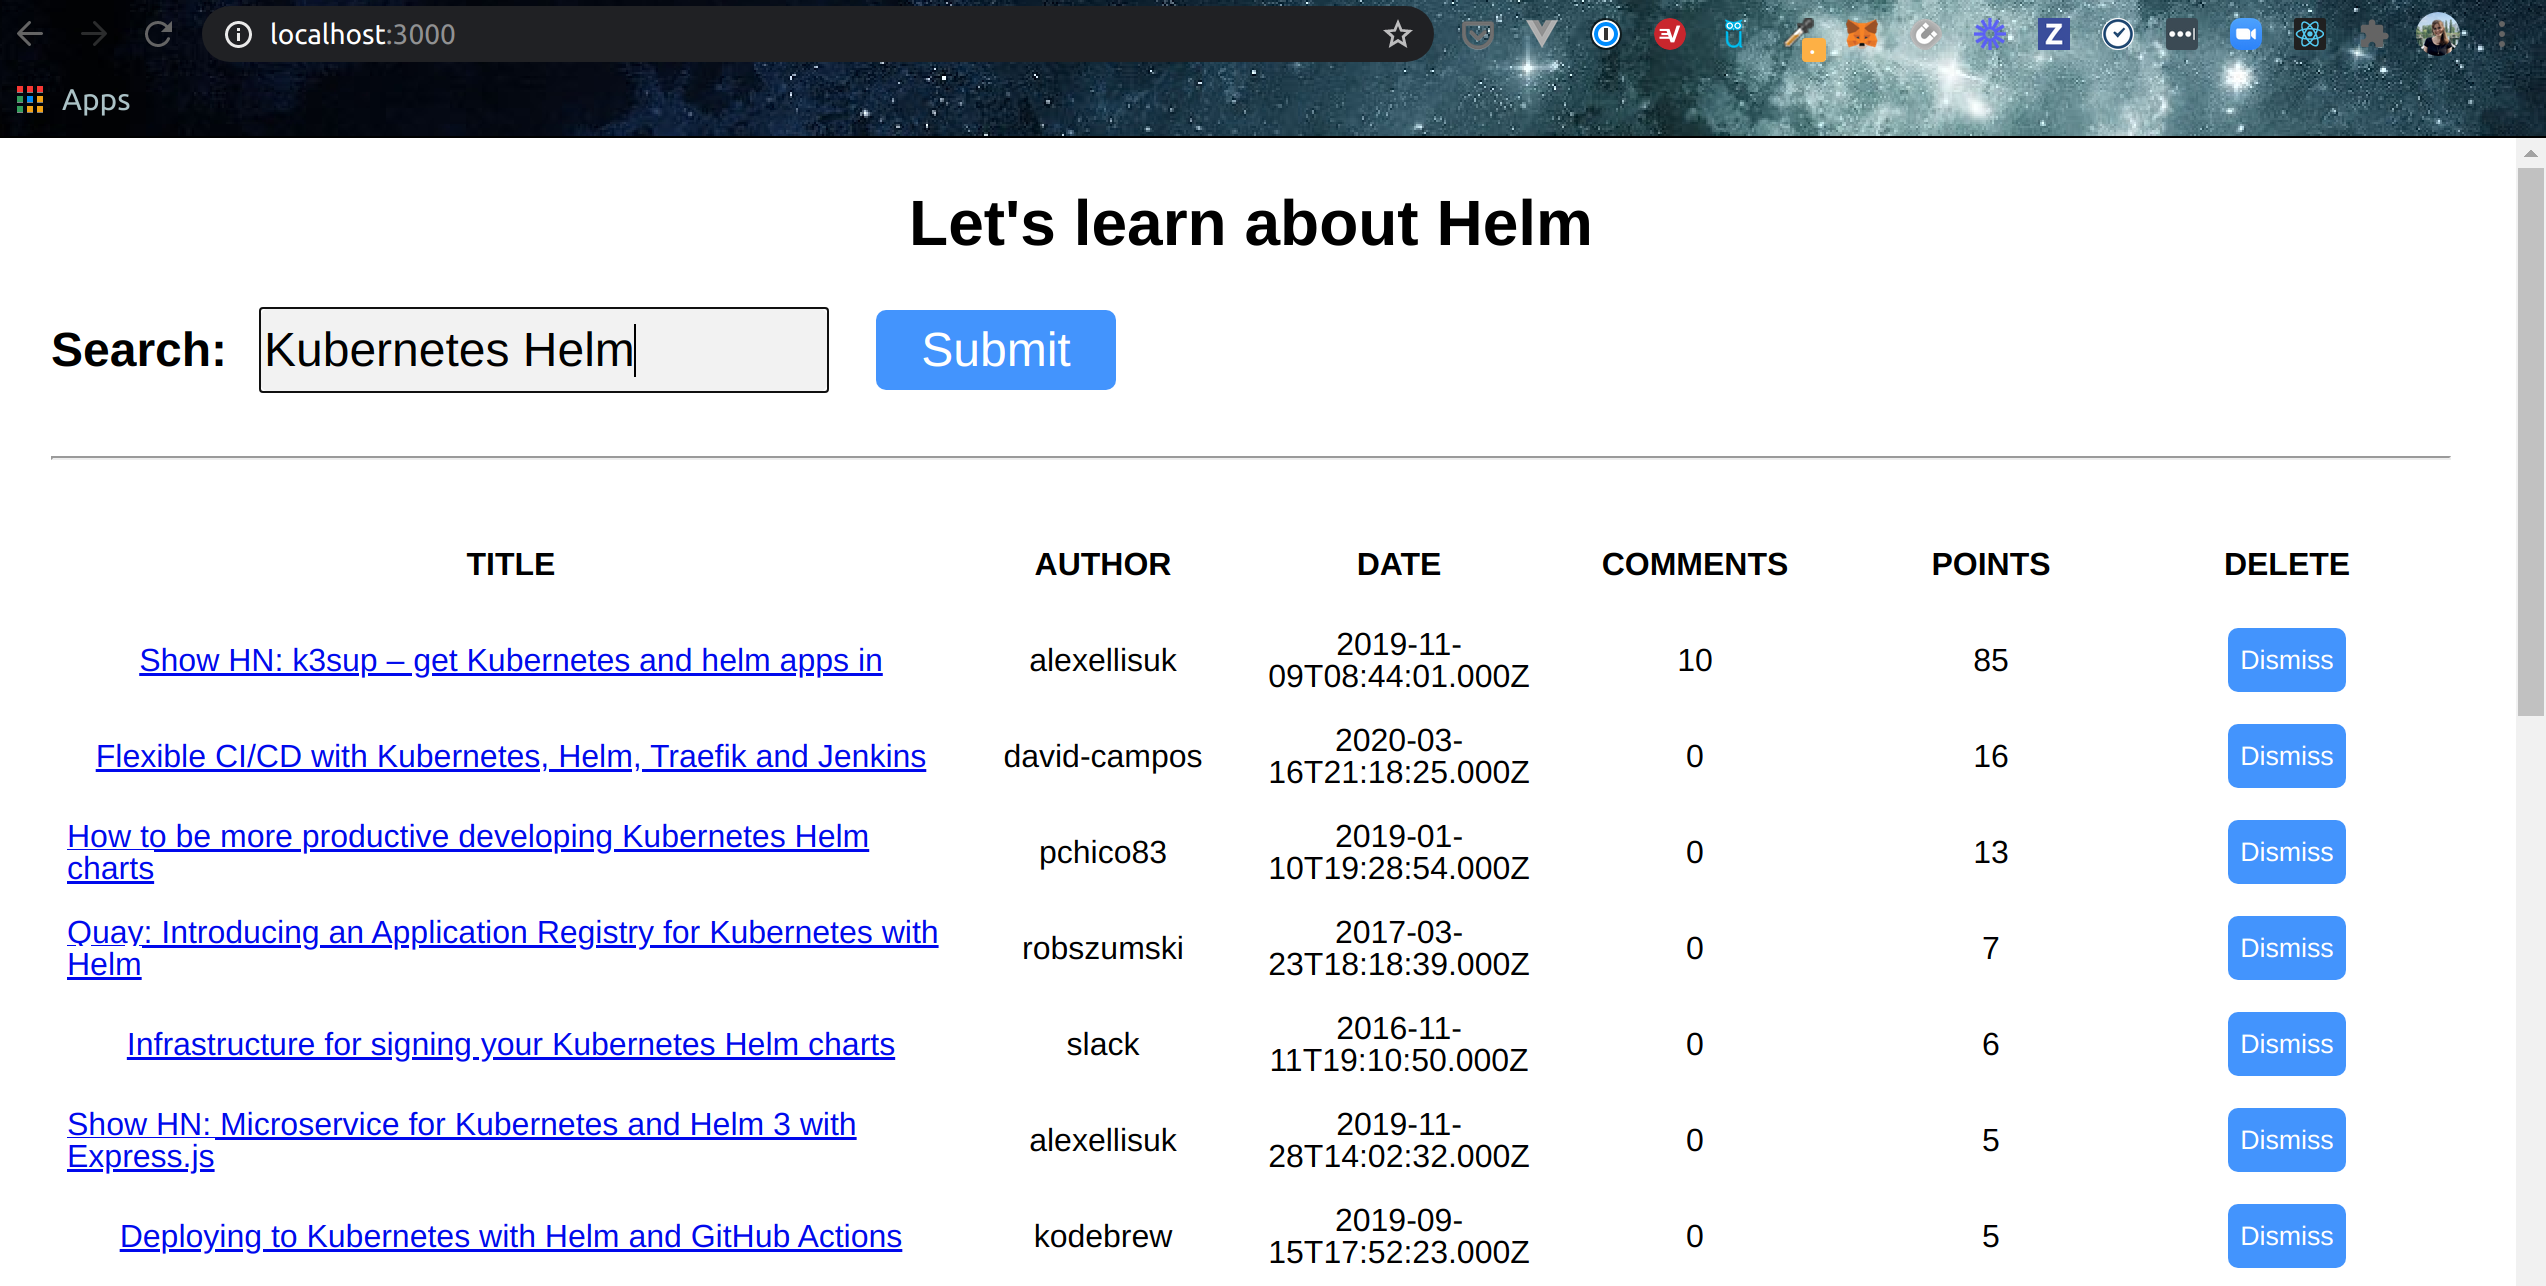Open the Vue devtools extension icon
Viewport: 2546px width, 1286px height.
pos(1541,34)
